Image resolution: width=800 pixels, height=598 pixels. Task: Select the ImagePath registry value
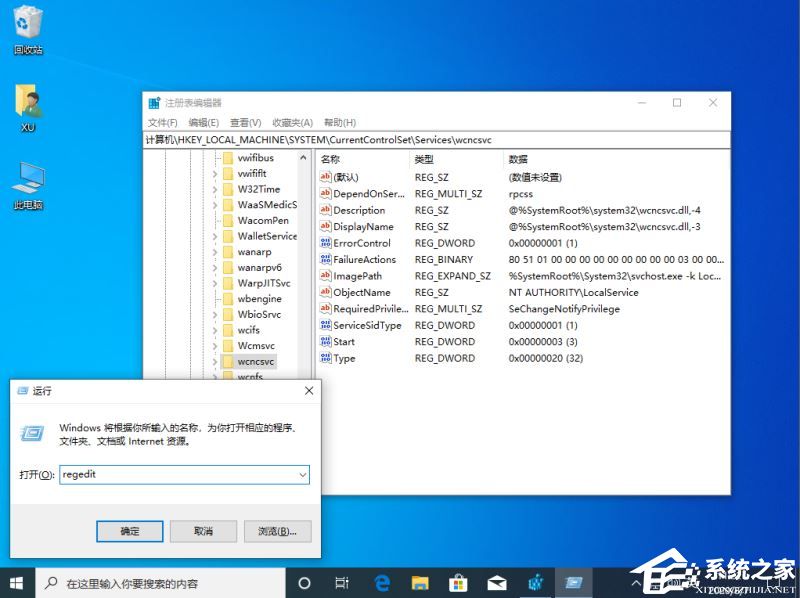click(357, 276)
